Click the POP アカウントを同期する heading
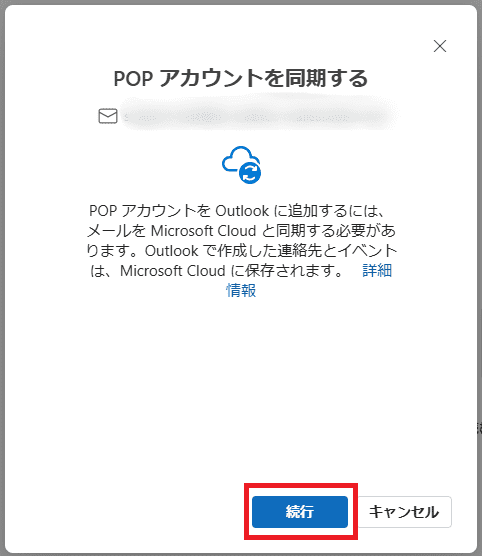 [241, 78]
